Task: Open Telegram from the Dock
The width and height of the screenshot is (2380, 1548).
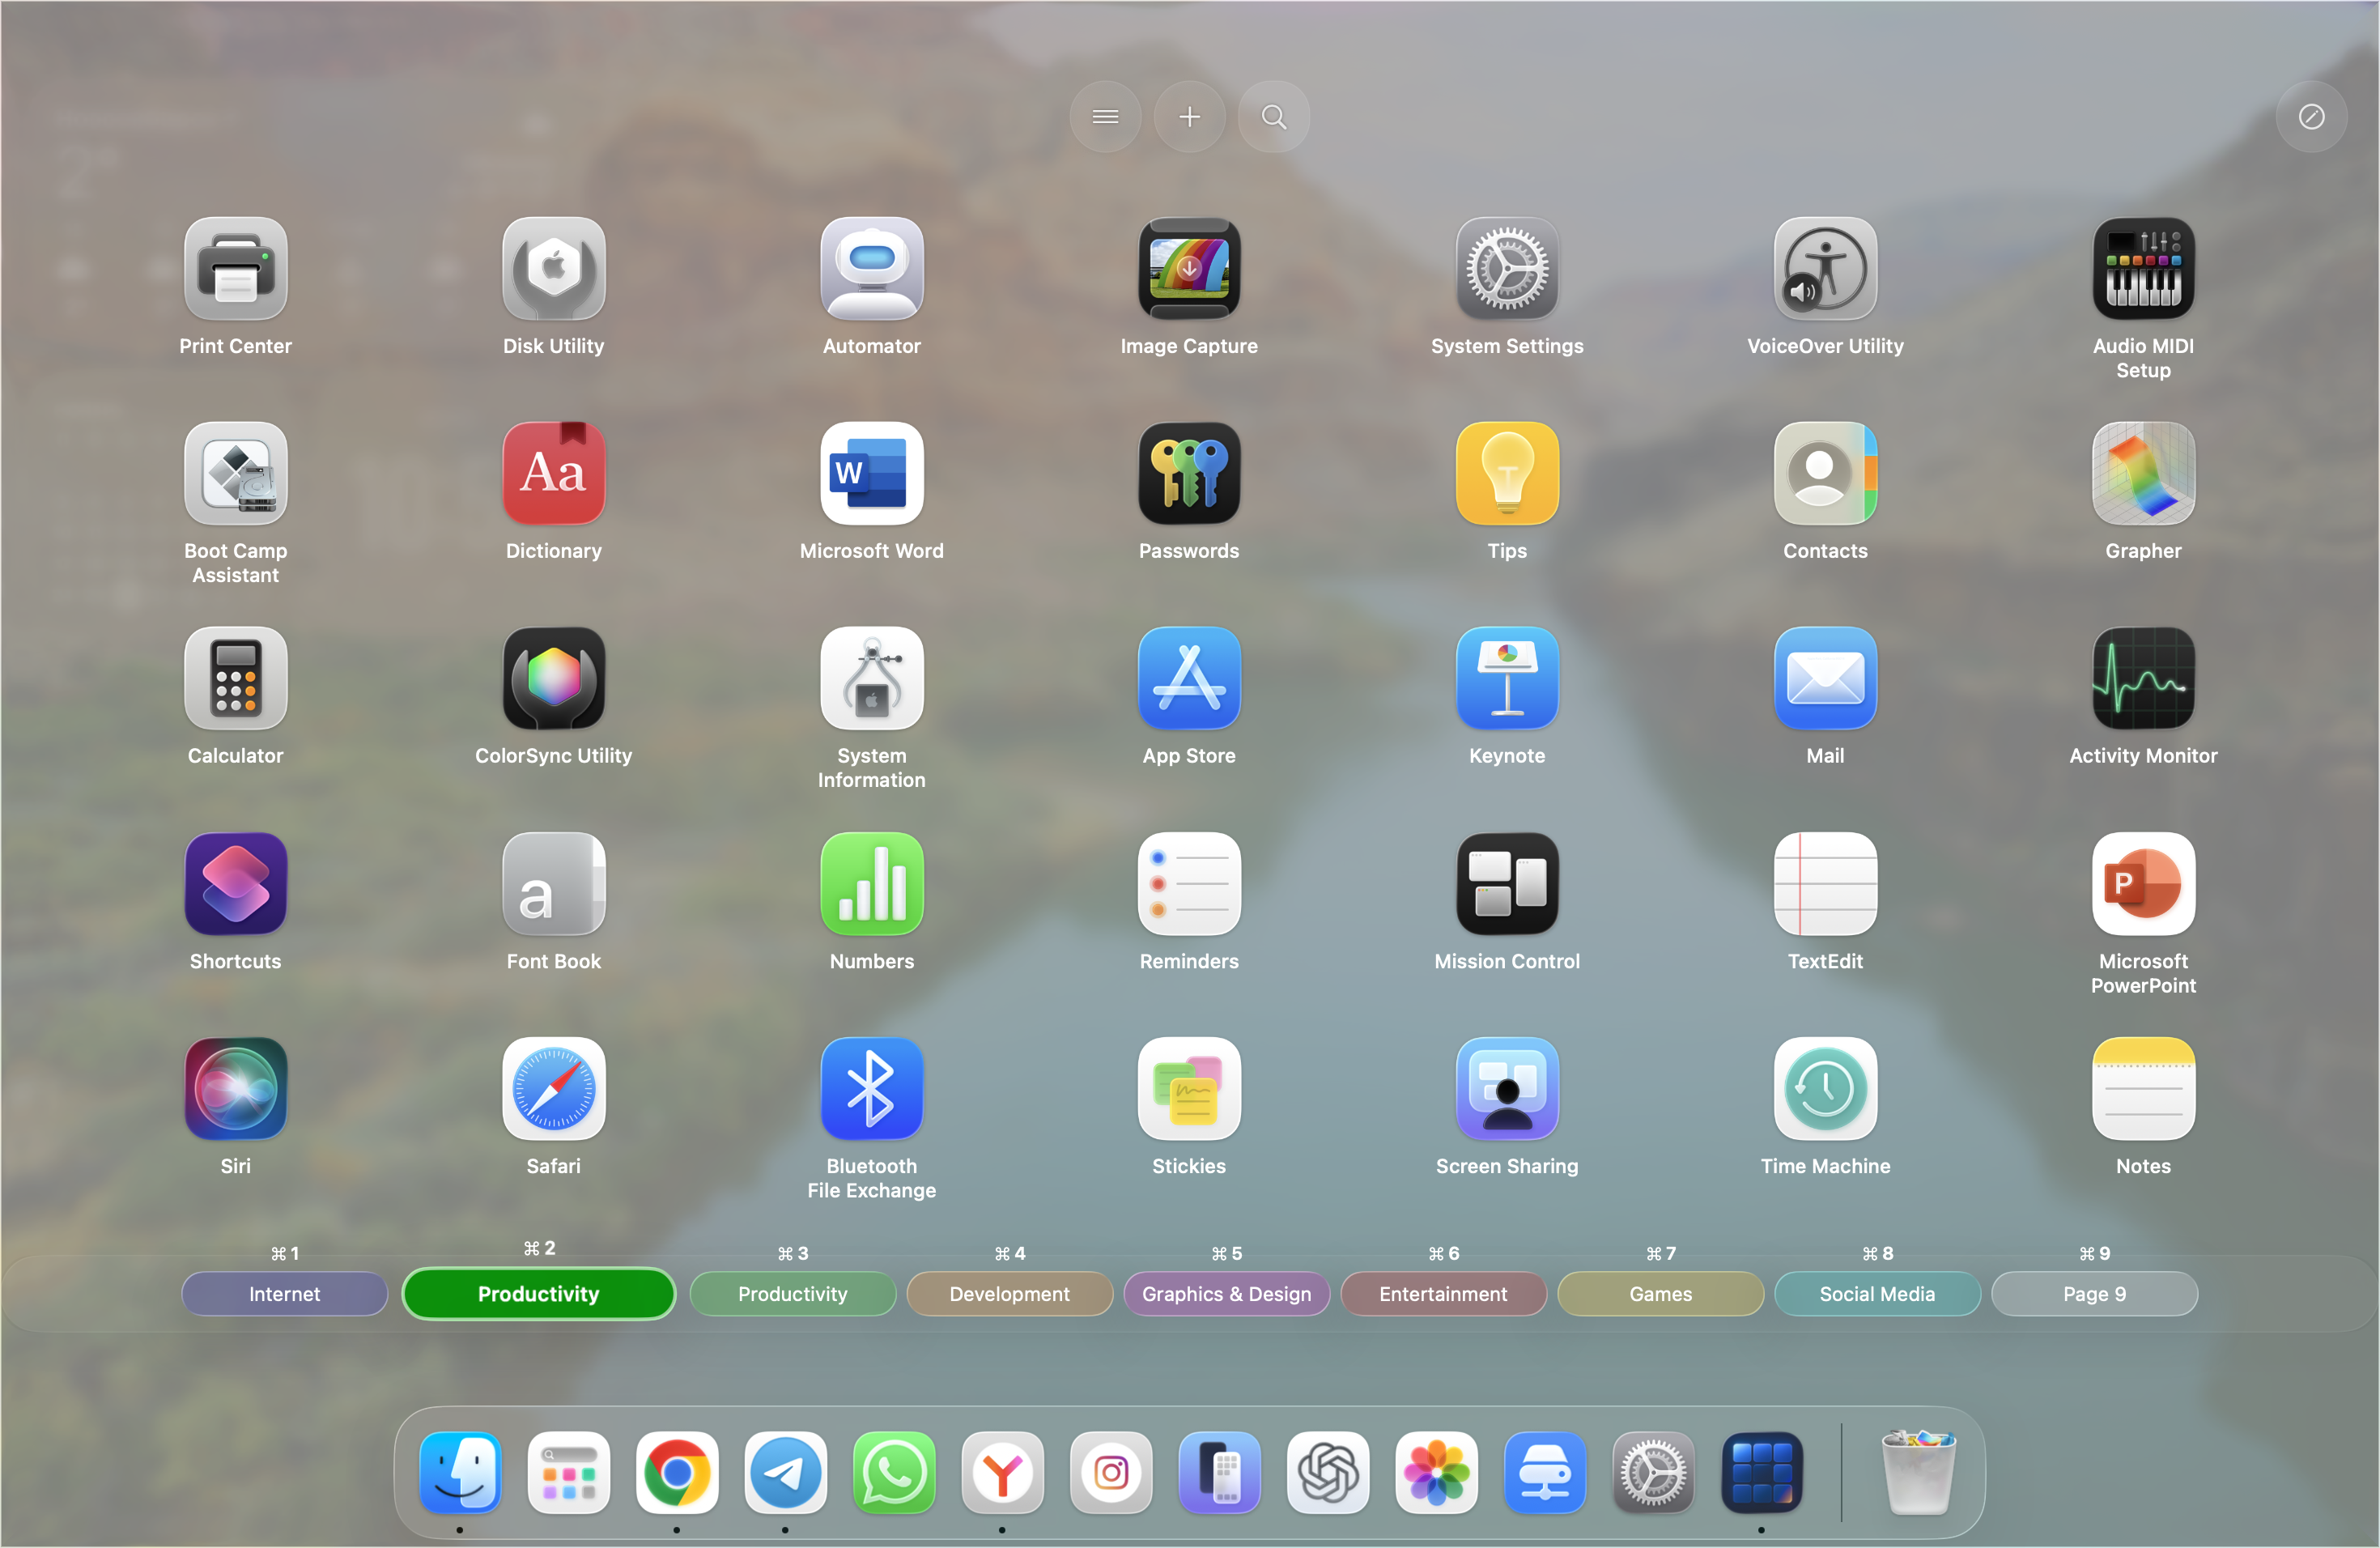Action: click(785, 1472)
